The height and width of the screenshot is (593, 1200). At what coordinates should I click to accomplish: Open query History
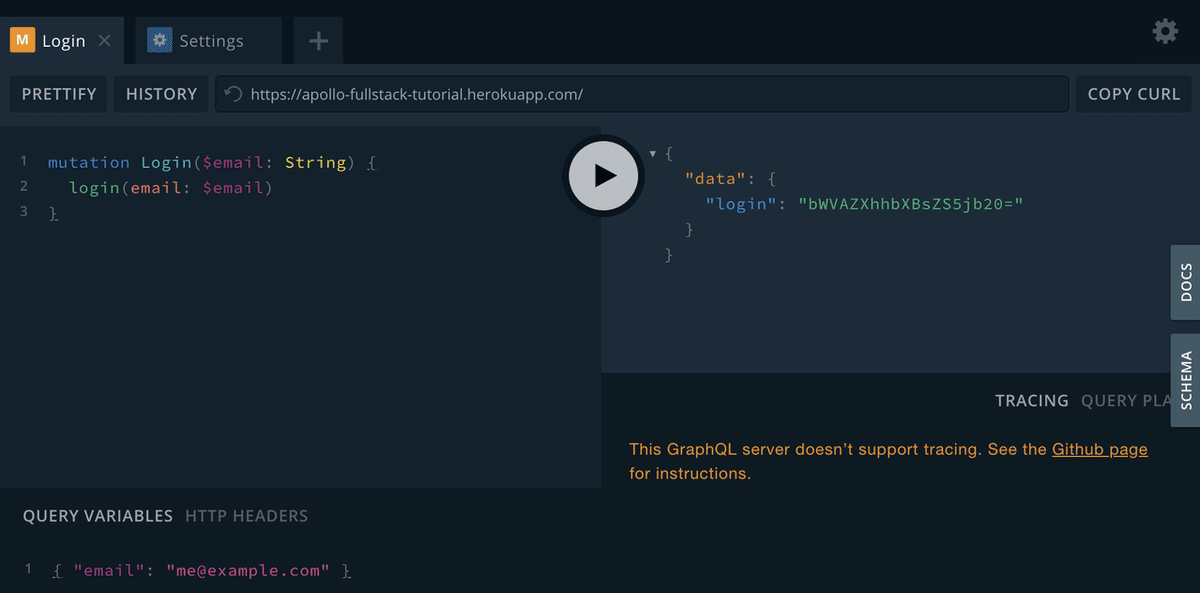coord(161,94)
